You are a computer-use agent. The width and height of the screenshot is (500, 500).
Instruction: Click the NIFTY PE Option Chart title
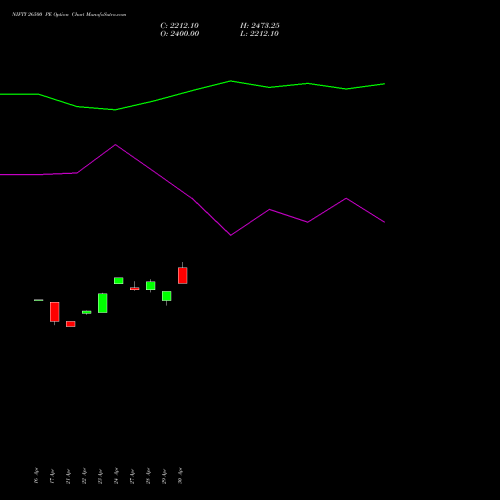pos(69,15)
